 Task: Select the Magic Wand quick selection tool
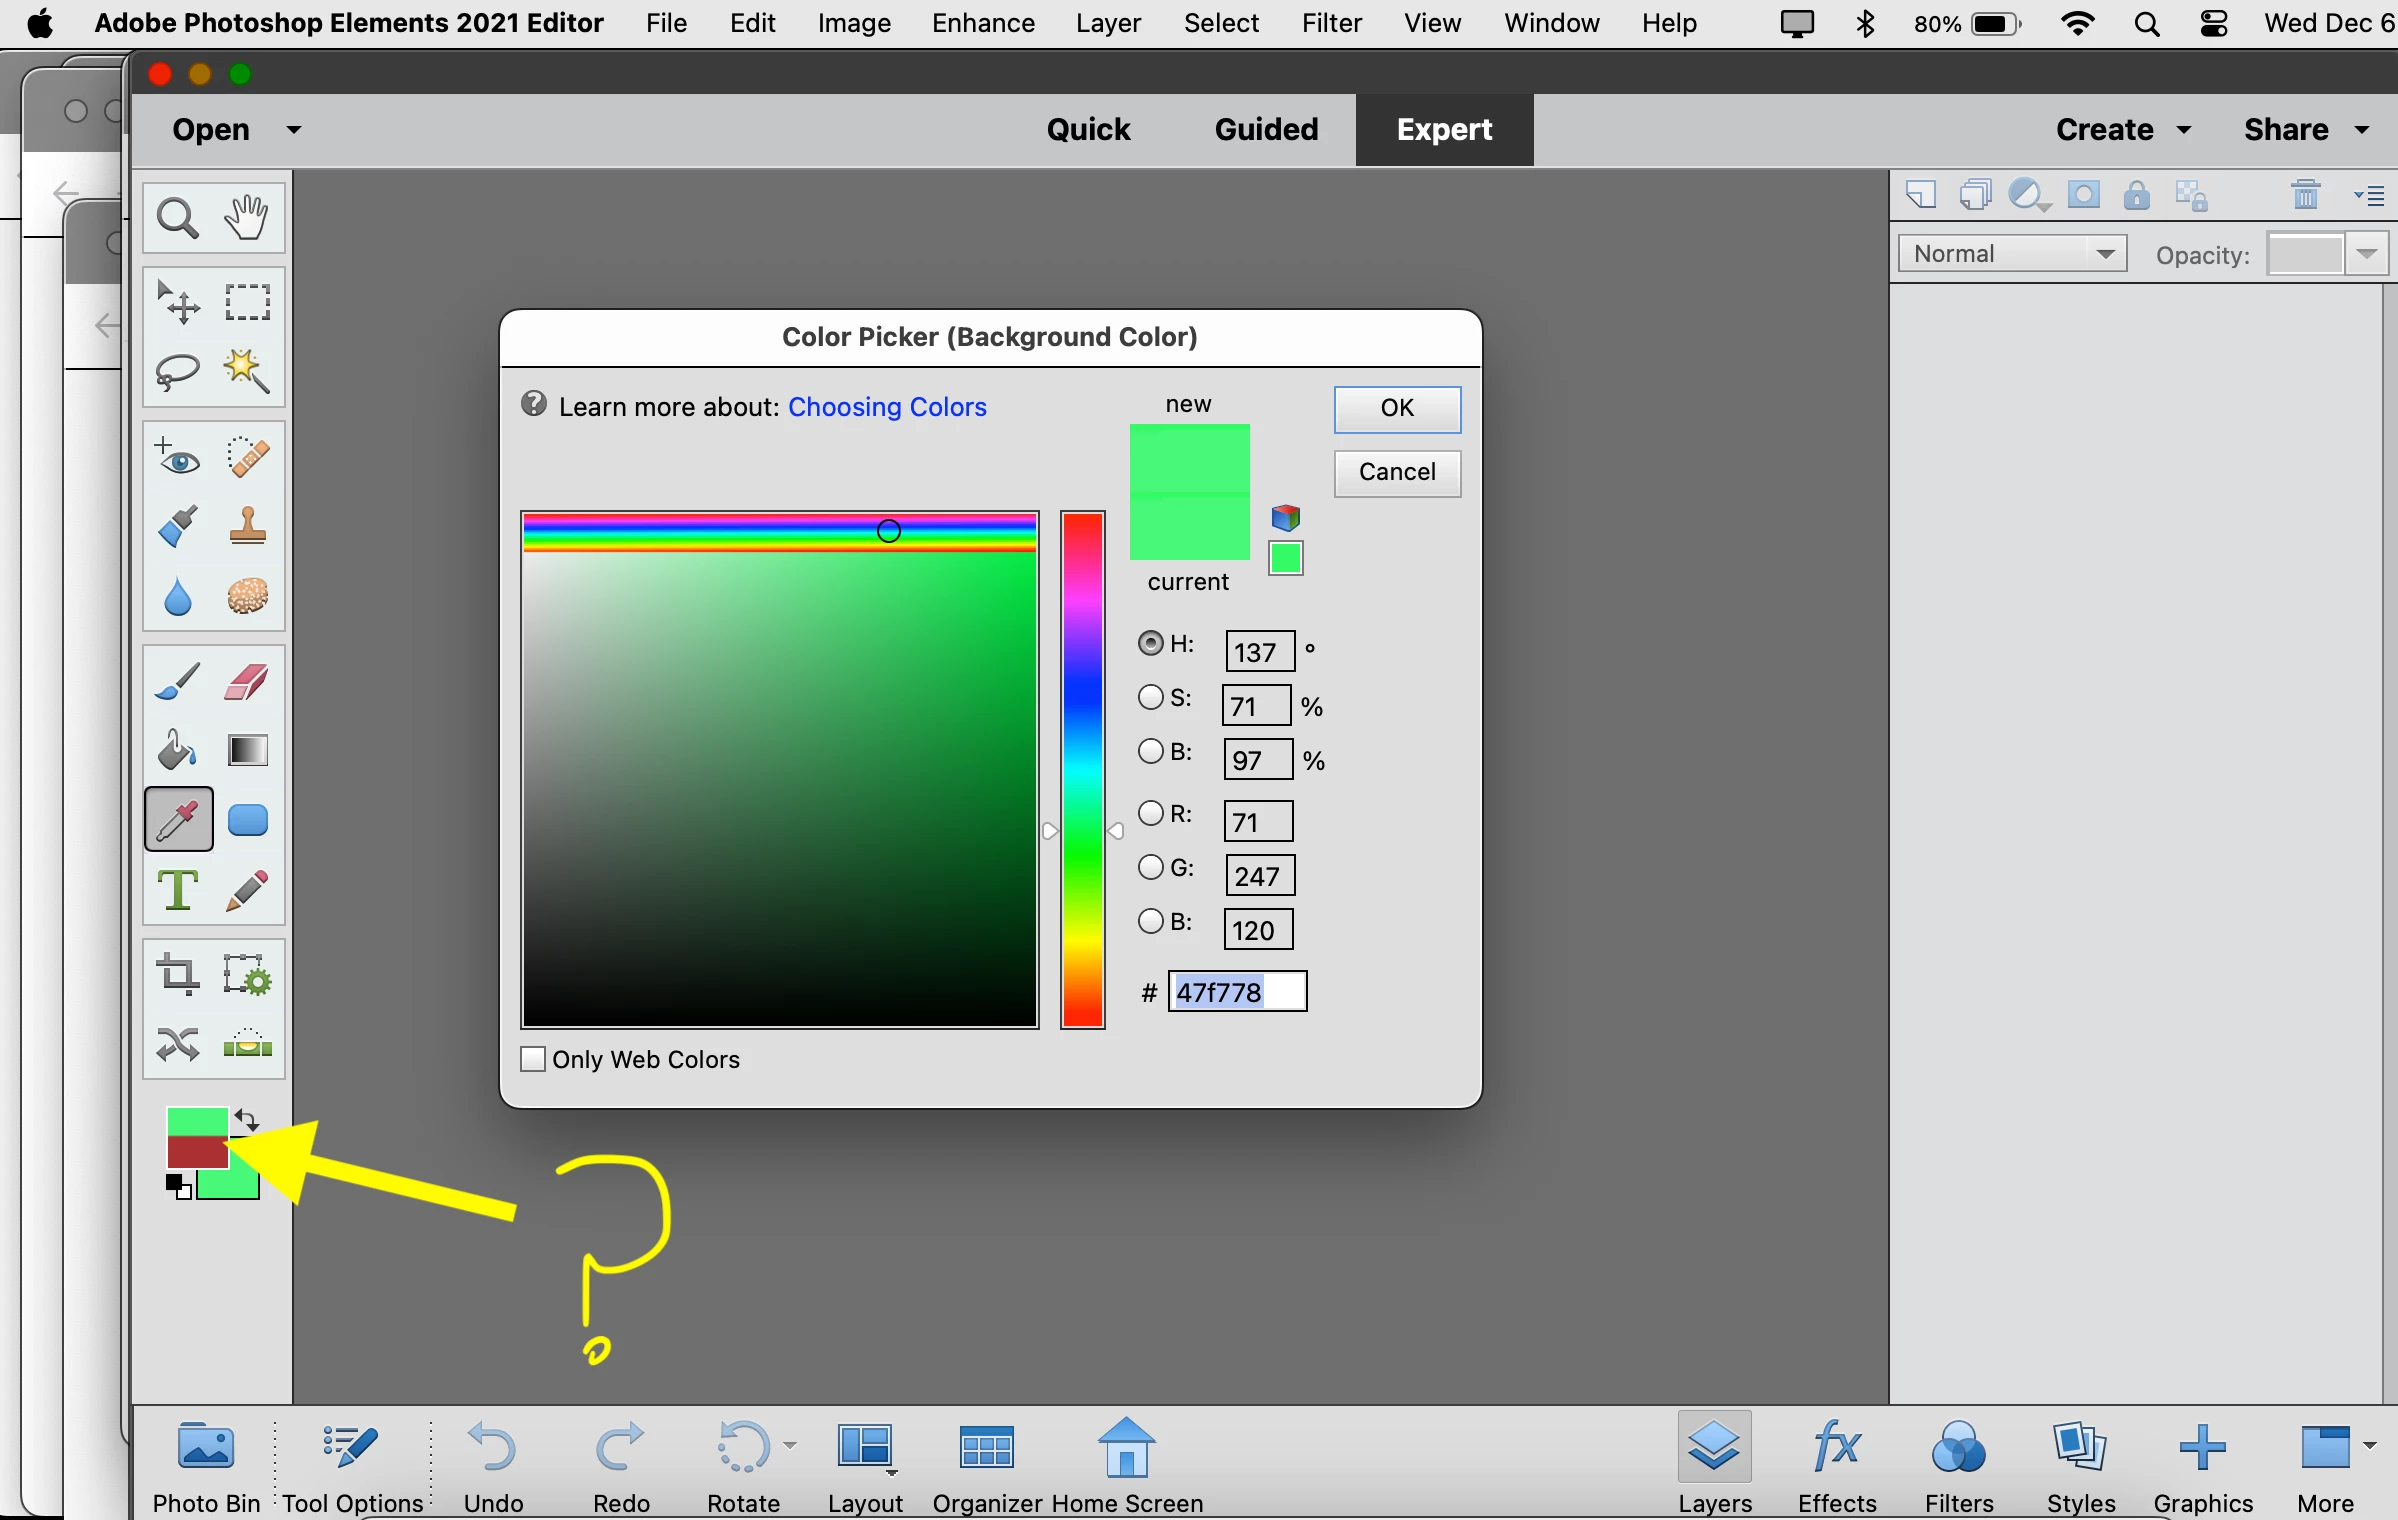pos(247,372)
